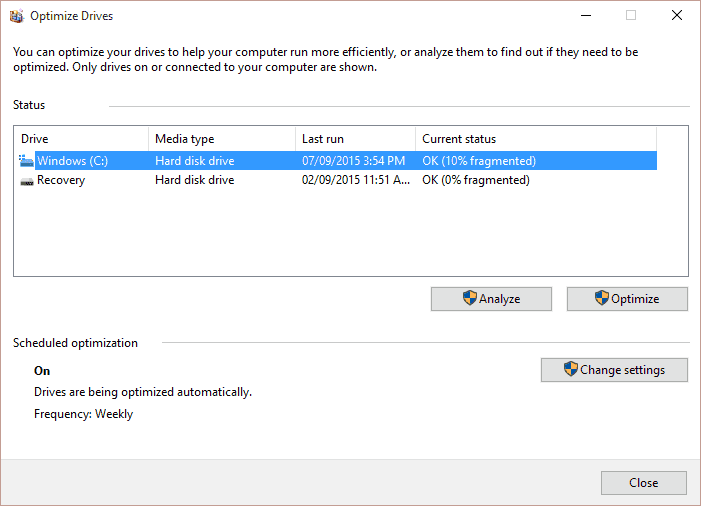Click the Optimize Drives title bar icon
Viewport: 701px width, 506px height.
click(x=17, y=16)
